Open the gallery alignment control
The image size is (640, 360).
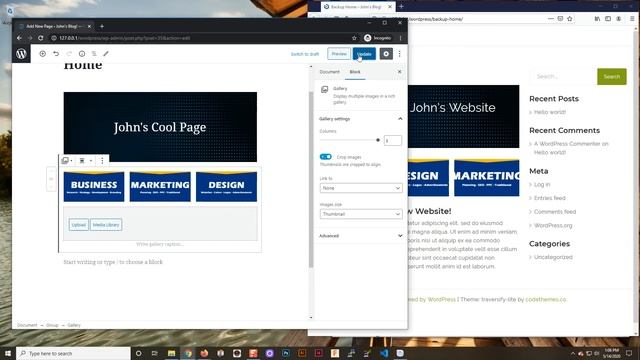coord(85,161)
